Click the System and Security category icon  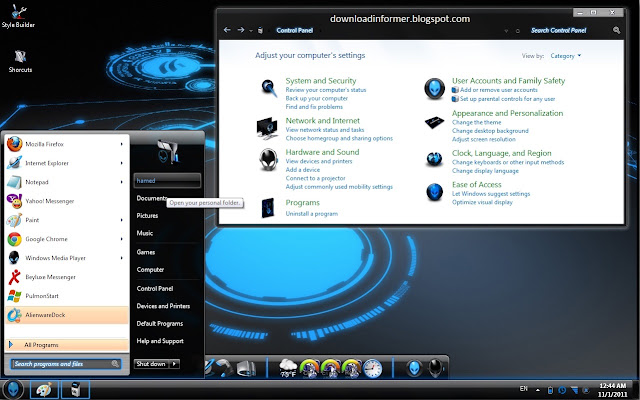coord(269,87)
